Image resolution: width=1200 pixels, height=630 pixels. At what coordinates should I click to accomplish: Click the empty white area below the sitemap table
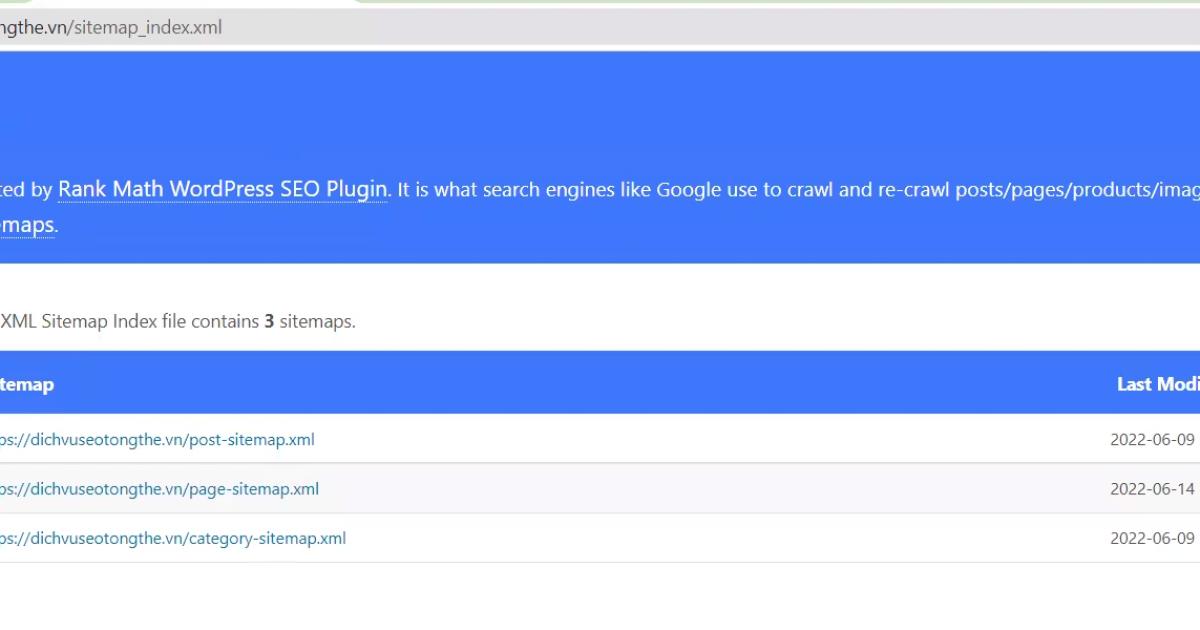(x=600, y=596)
